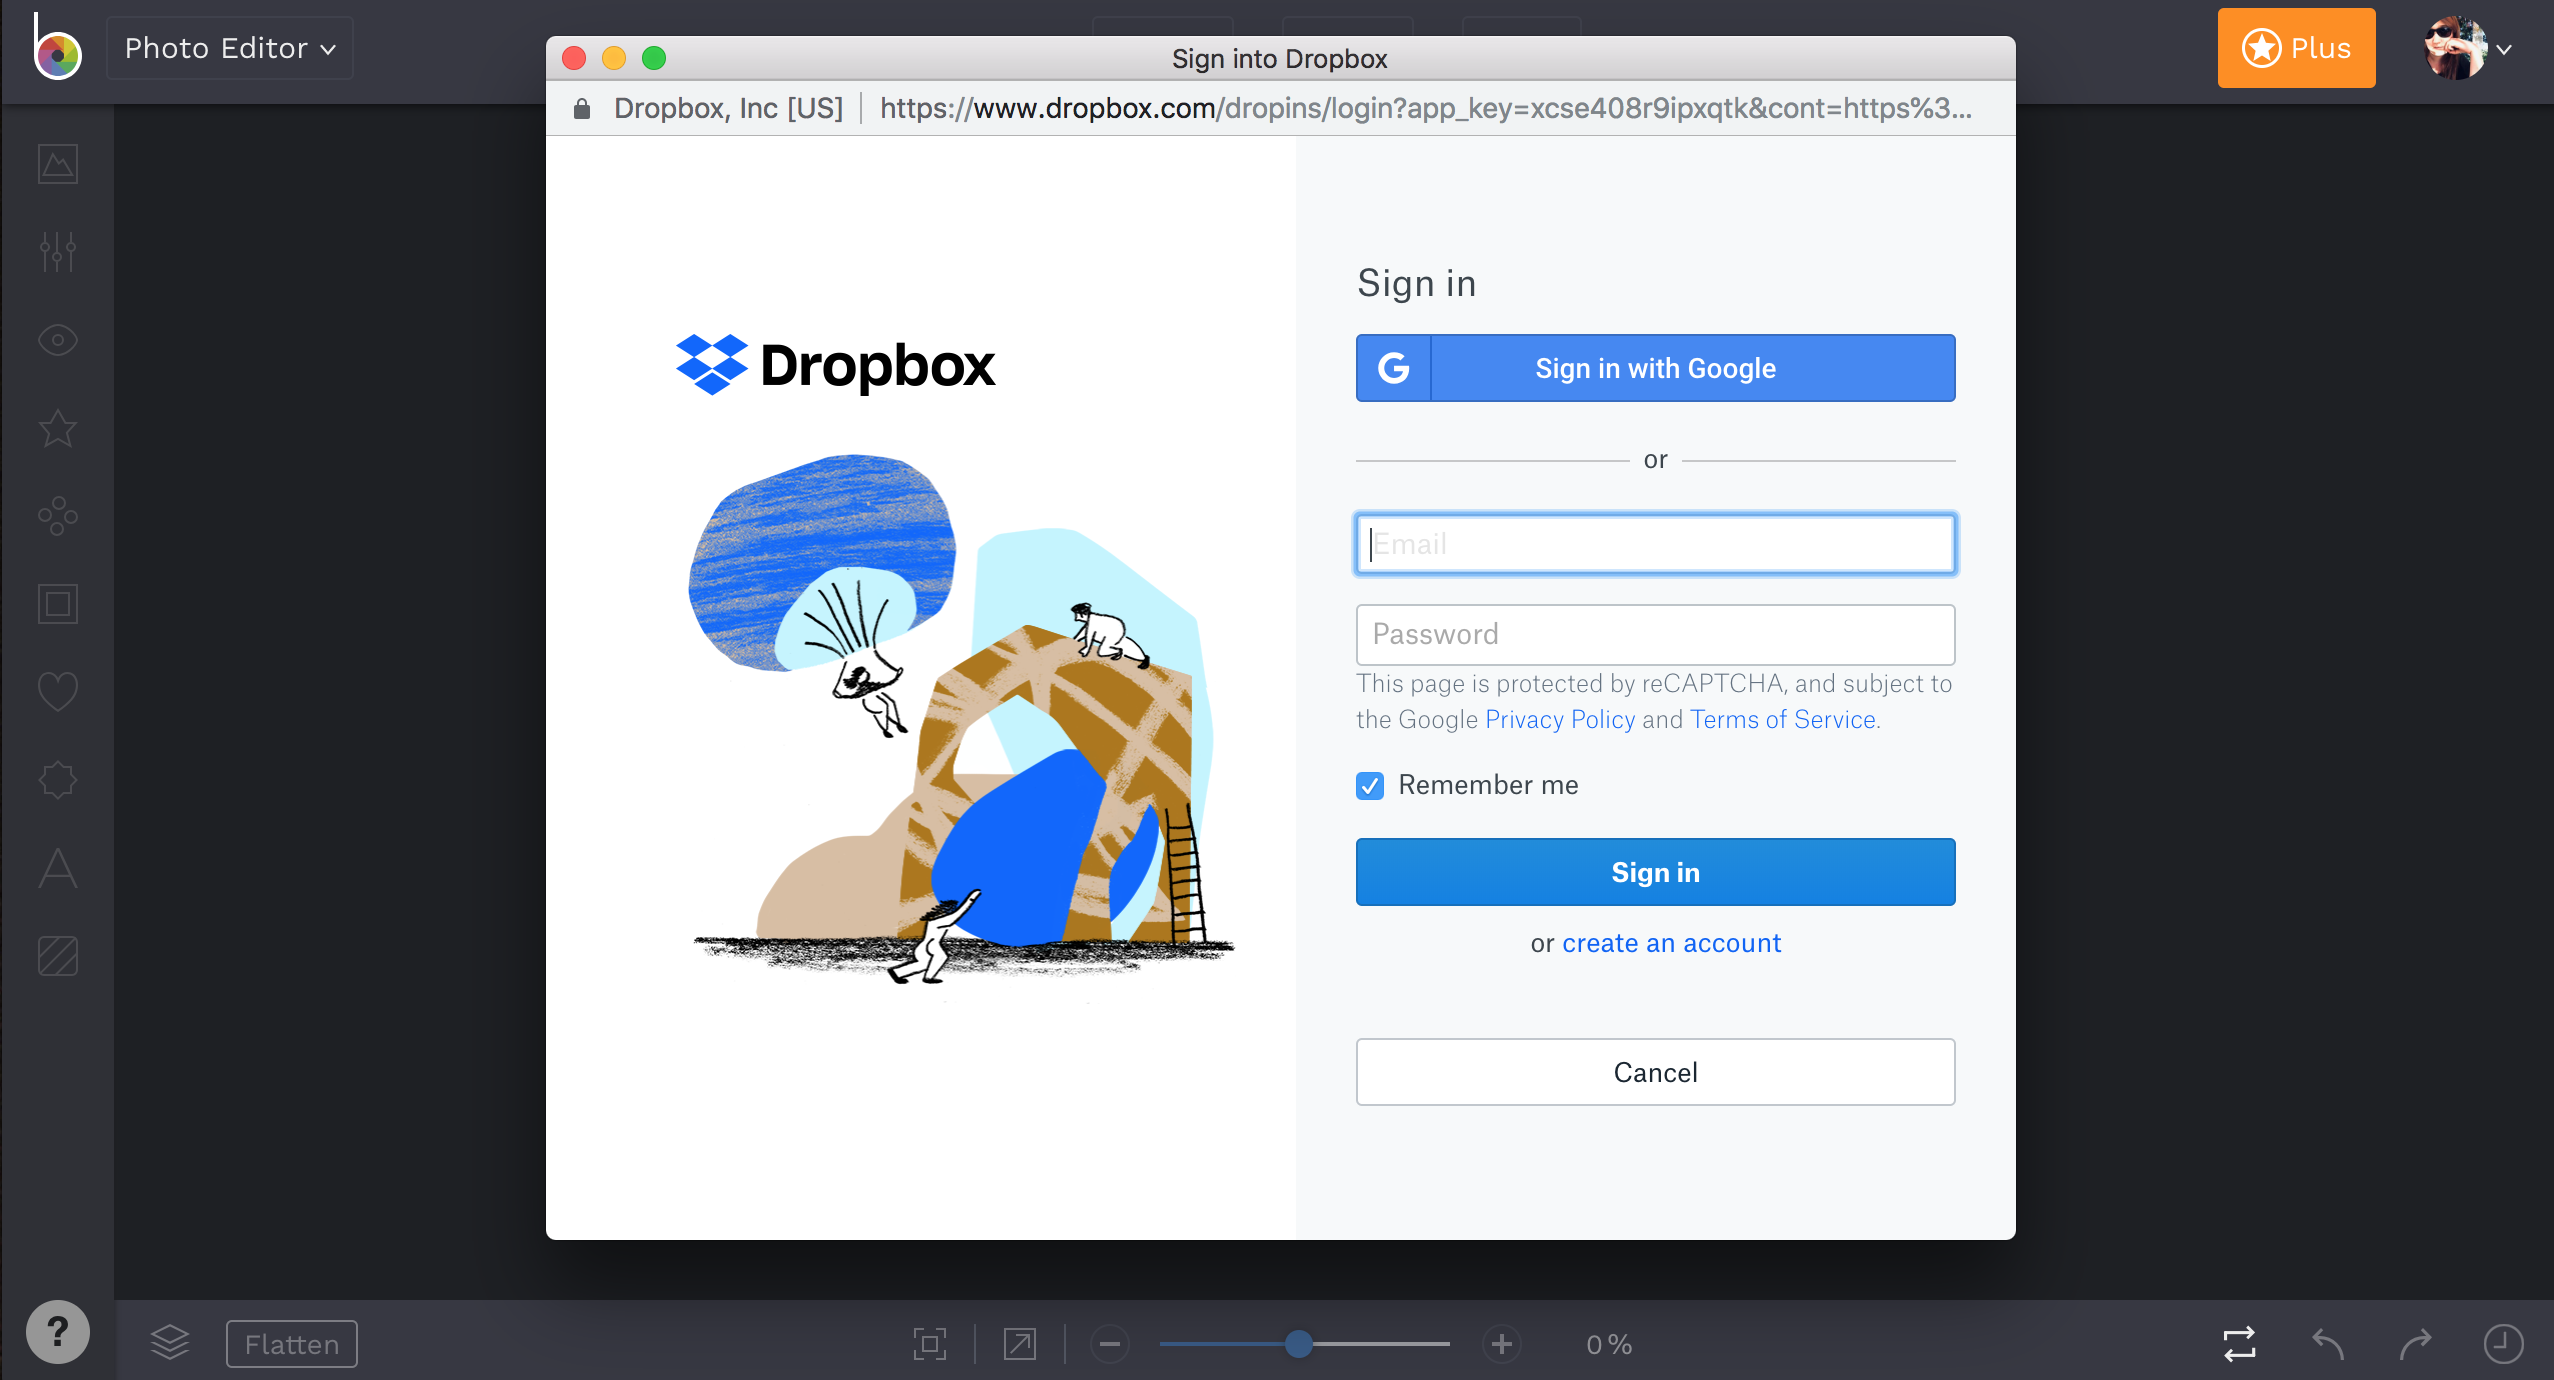Viewport: 2554px width, 1380px height.
Task: Click the Dropbox, Inc [US] certificate label
Action: coord(729,108)
